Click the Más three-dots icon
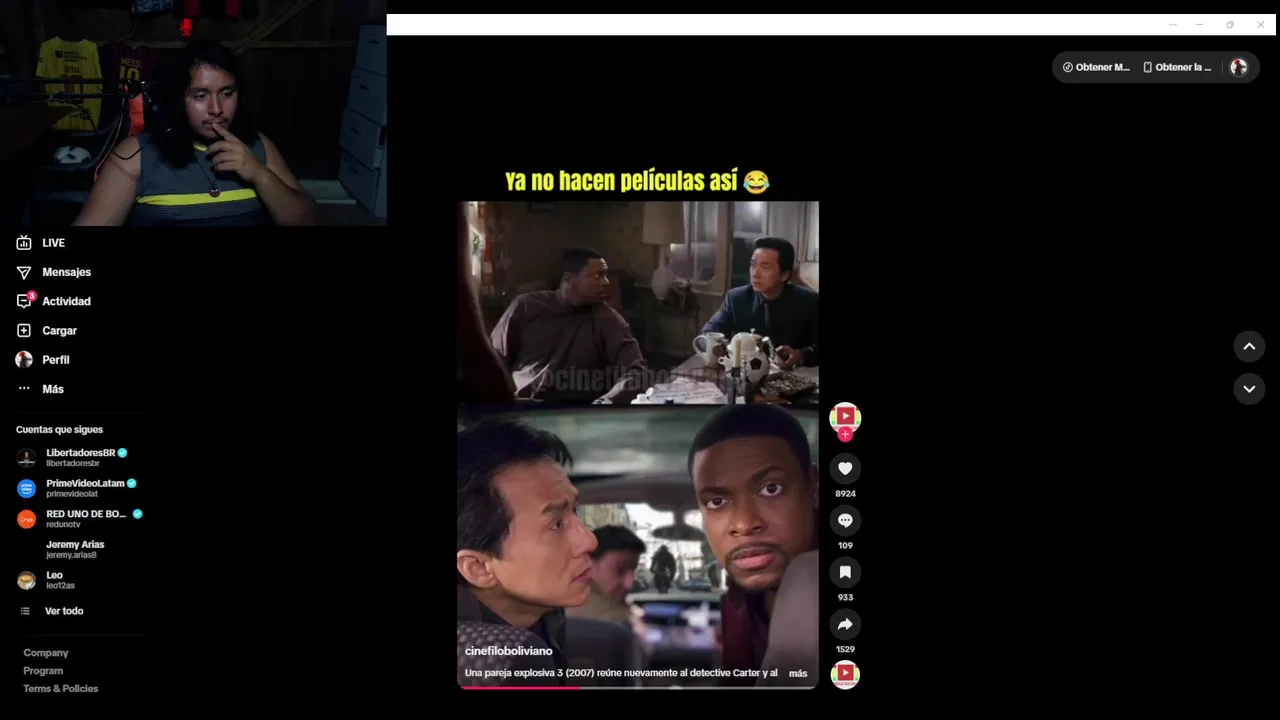This screenshot has height=720, width=1280. pos(24,388)
